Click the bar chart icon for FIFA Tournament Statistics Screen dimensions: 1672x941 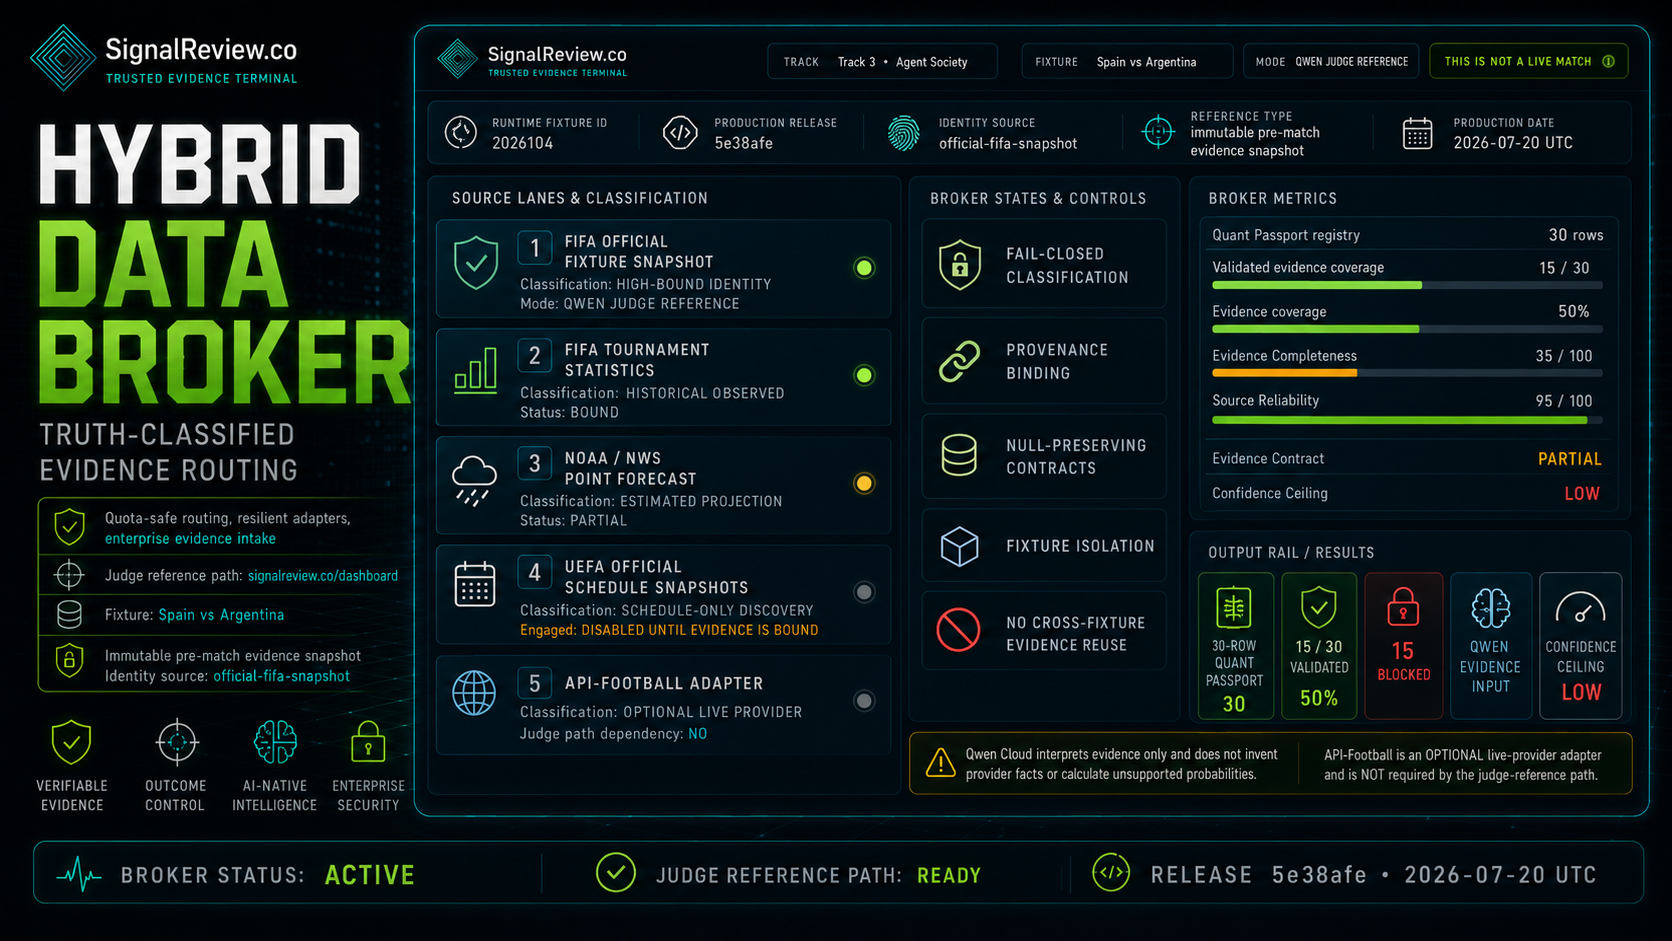(x=475, y=370)
